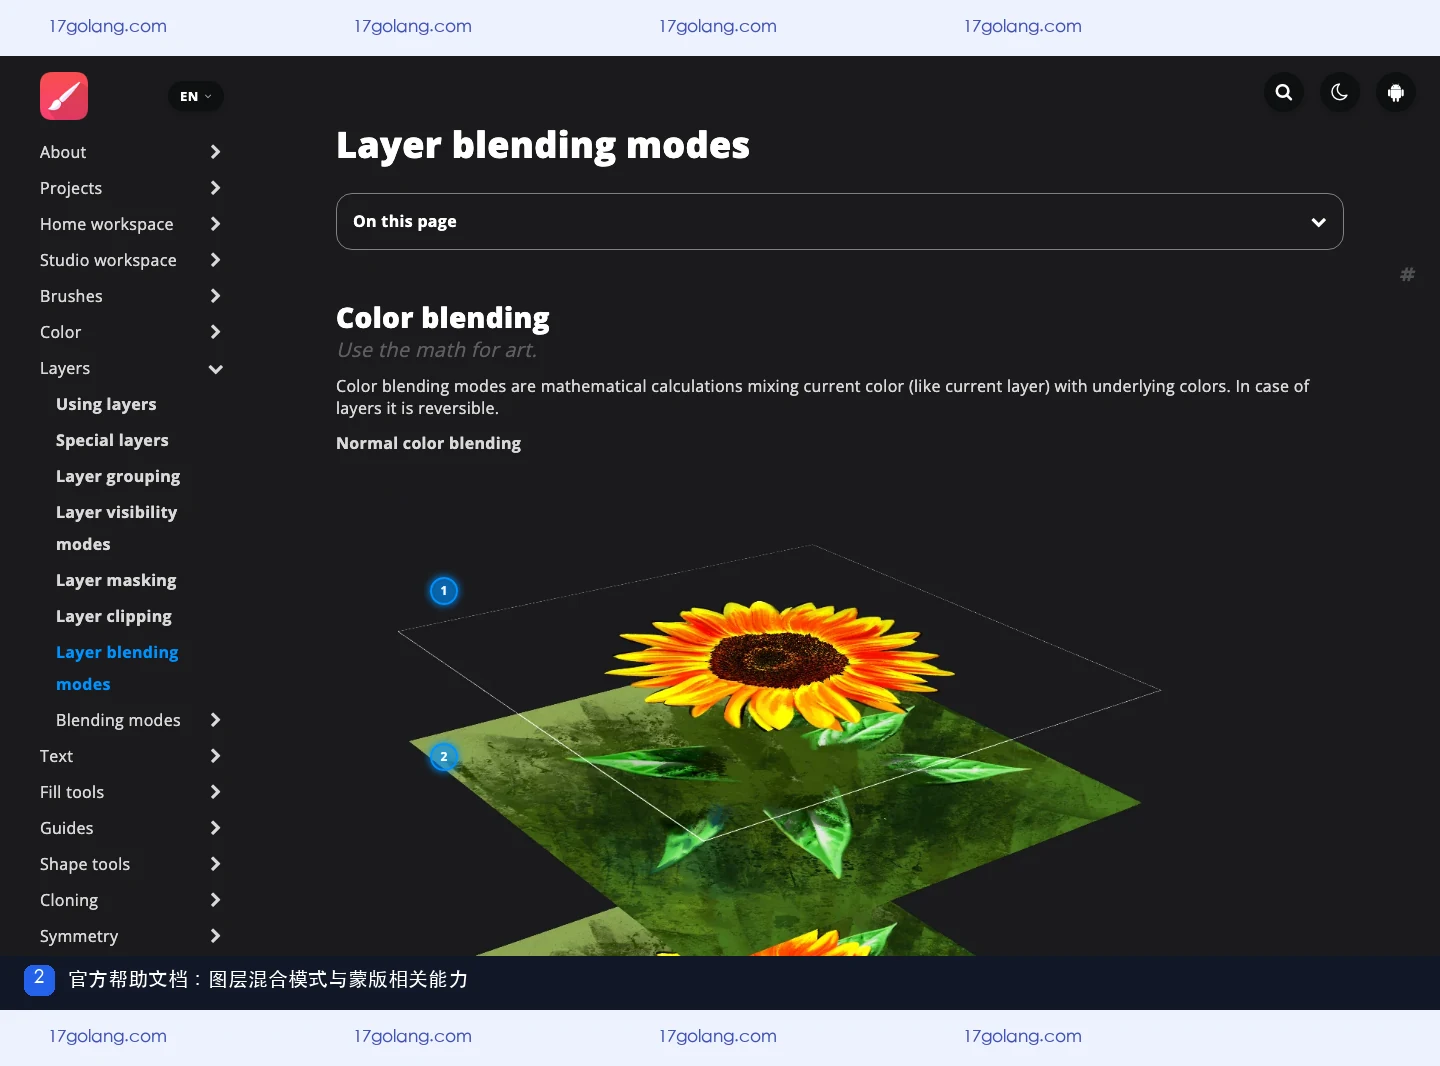Image resolution: width=1440 pixels, height=1066 pixels.
Task: Click marker 1 on the sunflower diagram
Action: pos(444,591)
